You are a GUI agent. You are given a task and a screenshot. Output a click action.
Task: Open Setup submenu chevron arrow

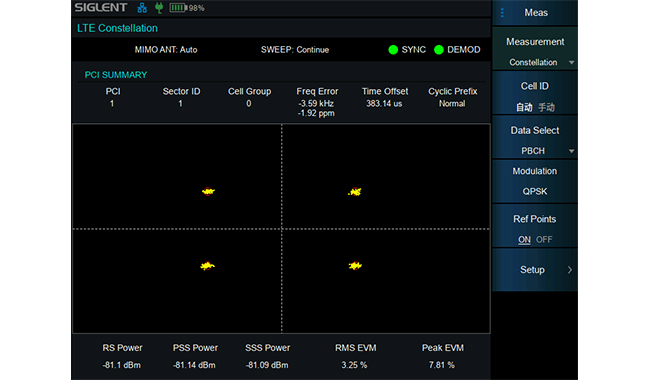[x=570, y=270]
